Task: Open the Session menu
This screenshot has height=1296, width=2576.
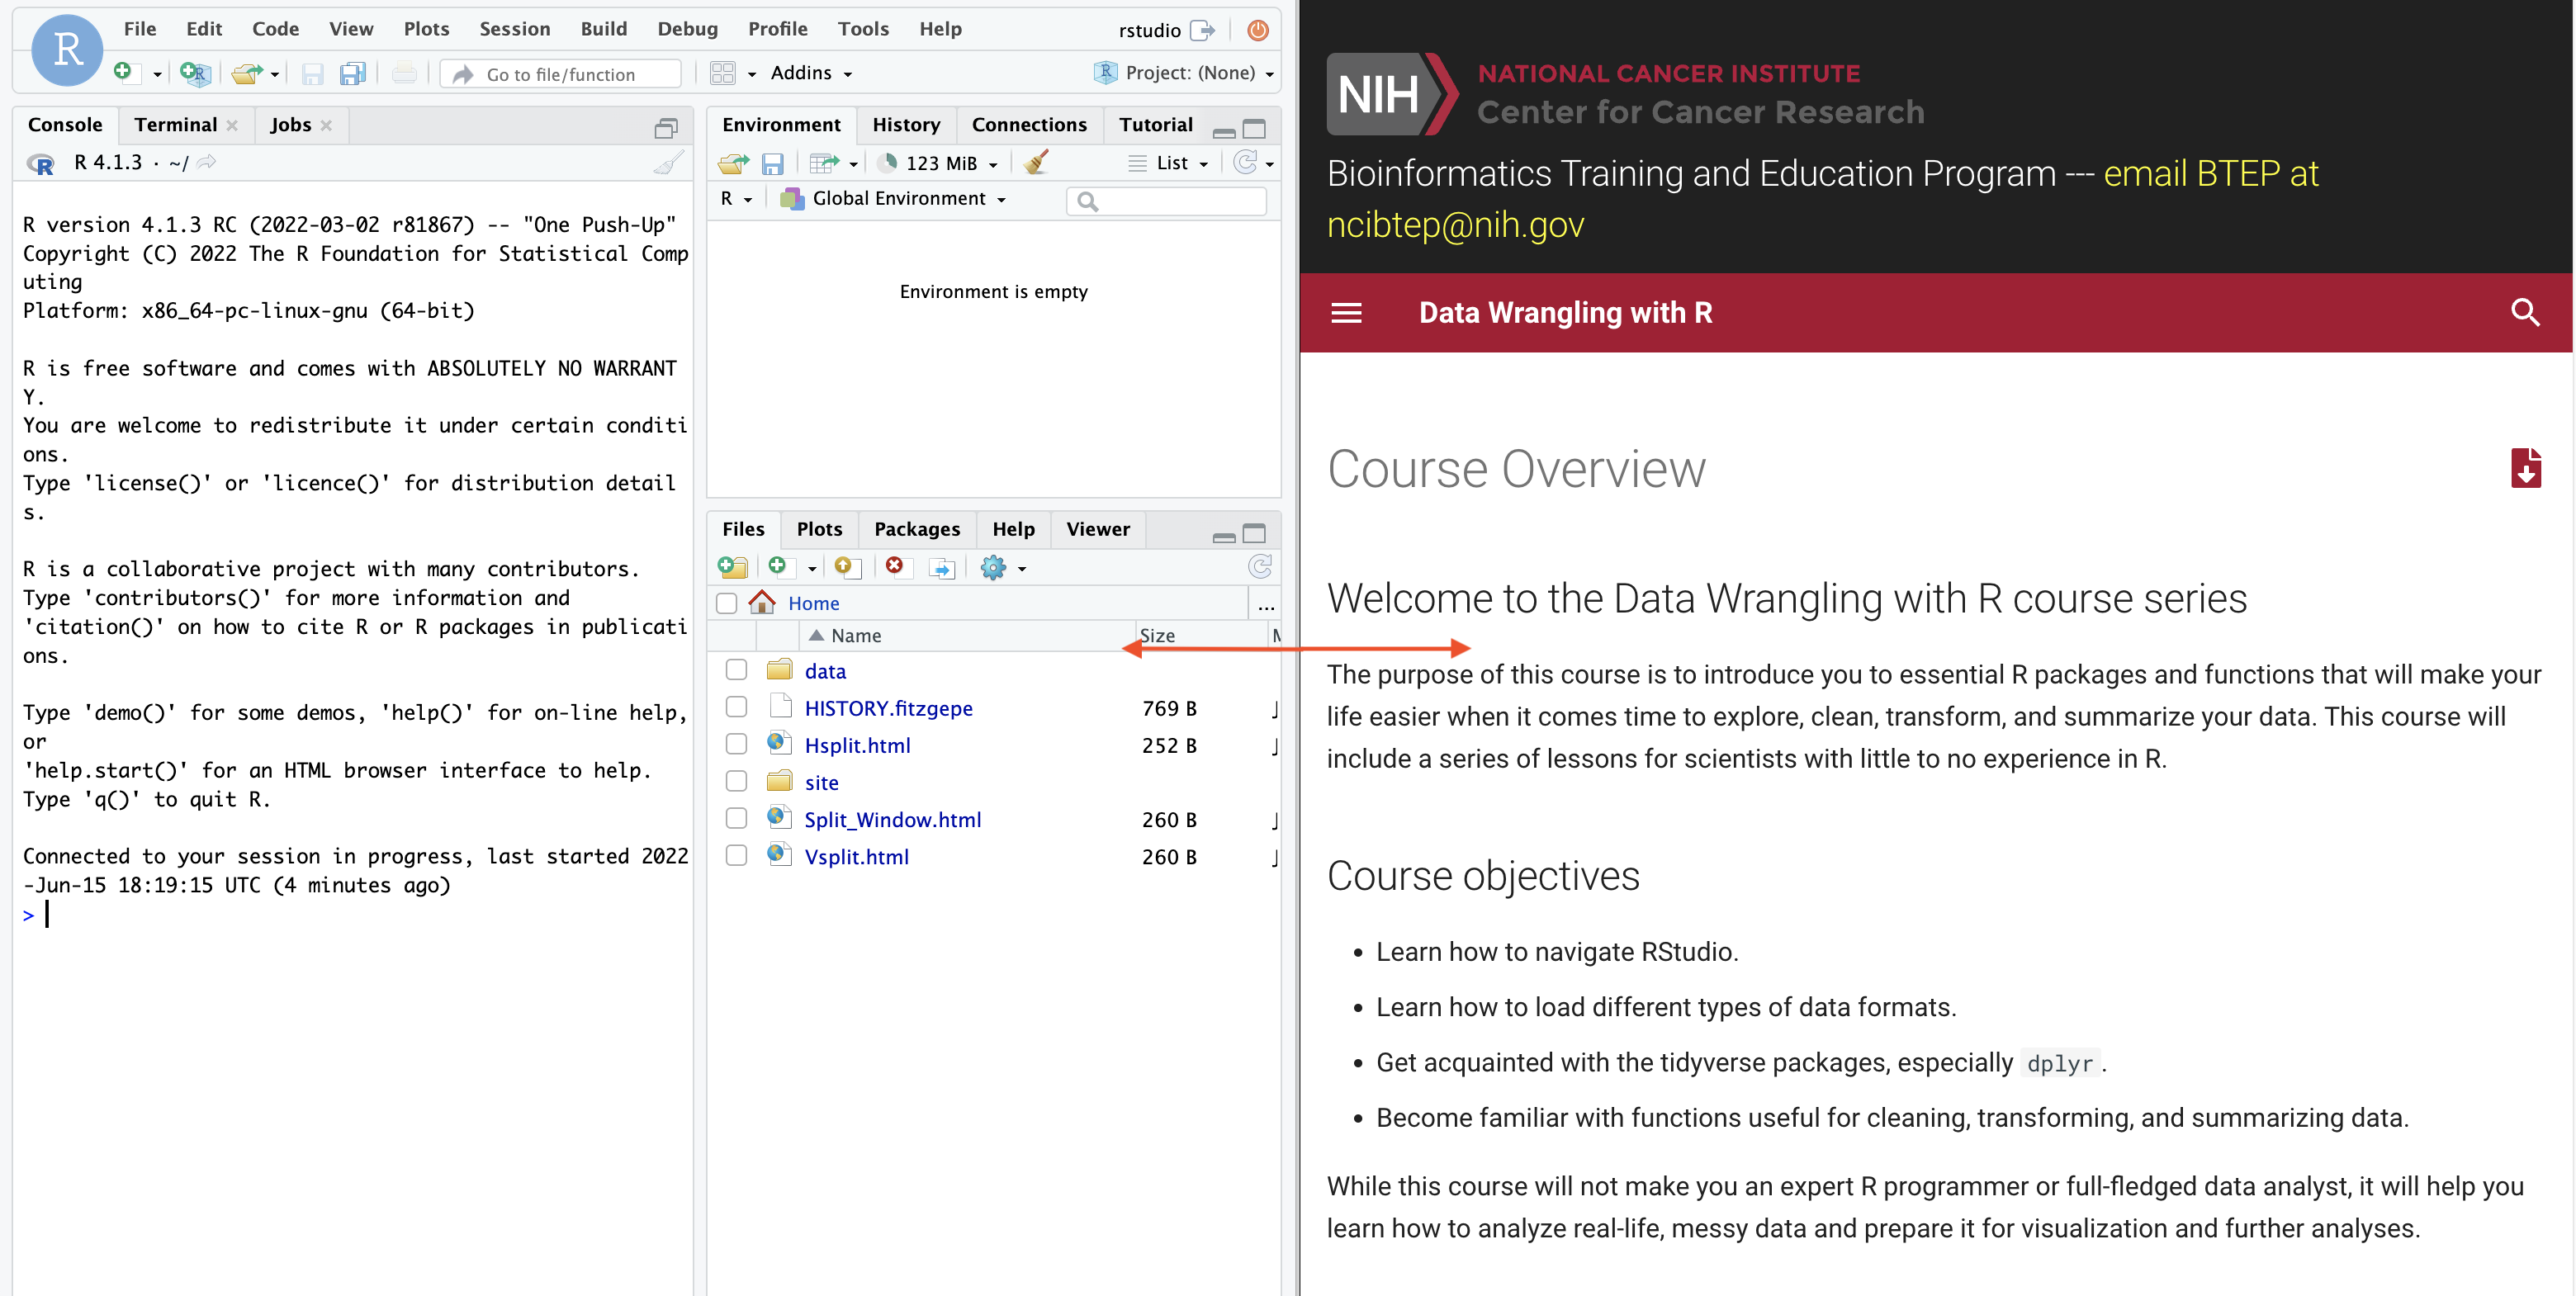Action: pos(514,29)
